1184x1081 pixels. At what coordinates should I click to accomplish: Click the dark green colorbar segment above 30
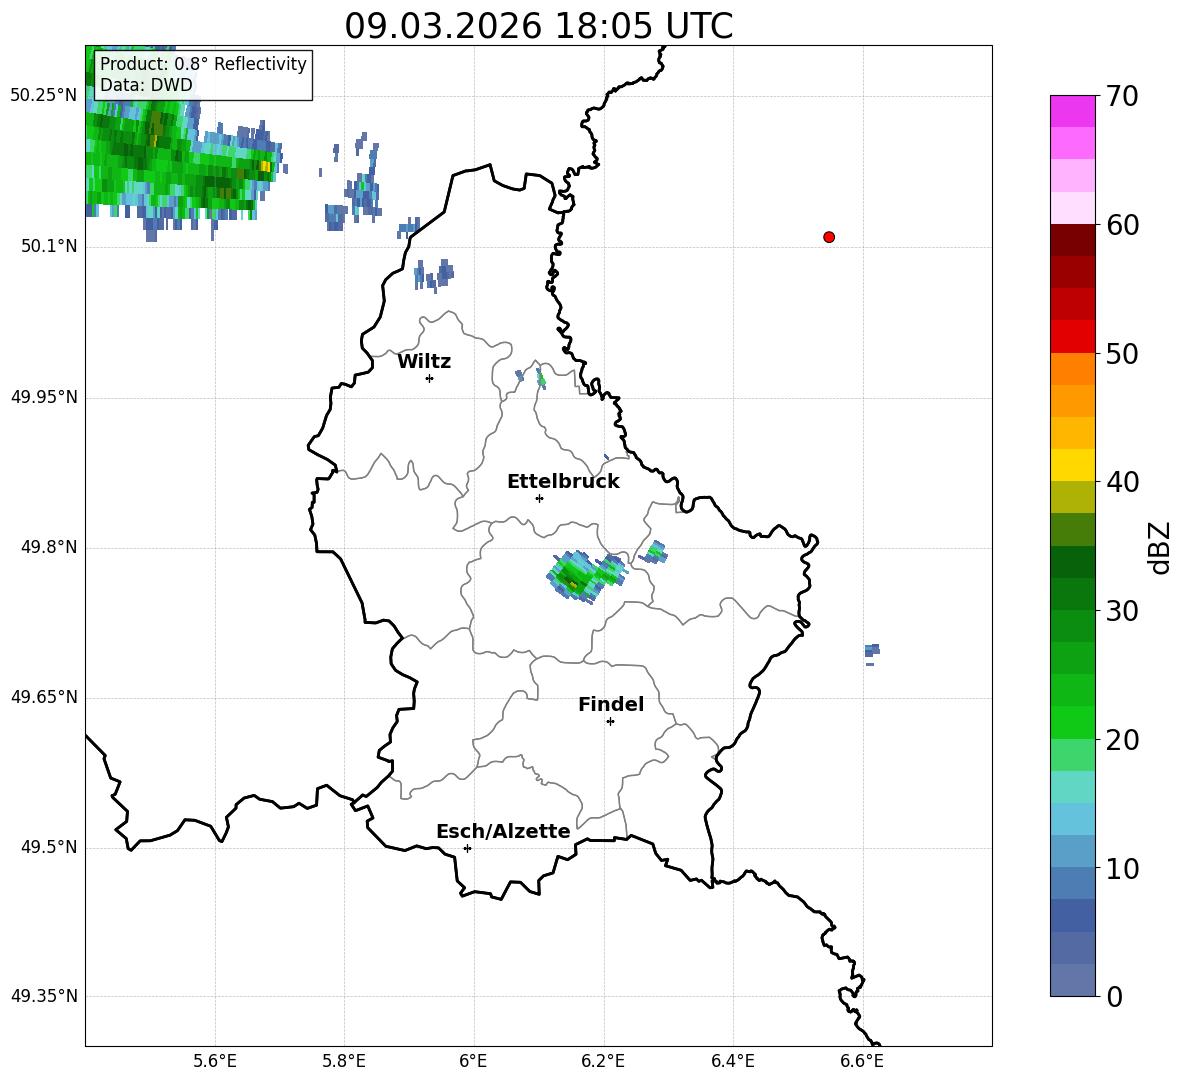point(1072,593)
